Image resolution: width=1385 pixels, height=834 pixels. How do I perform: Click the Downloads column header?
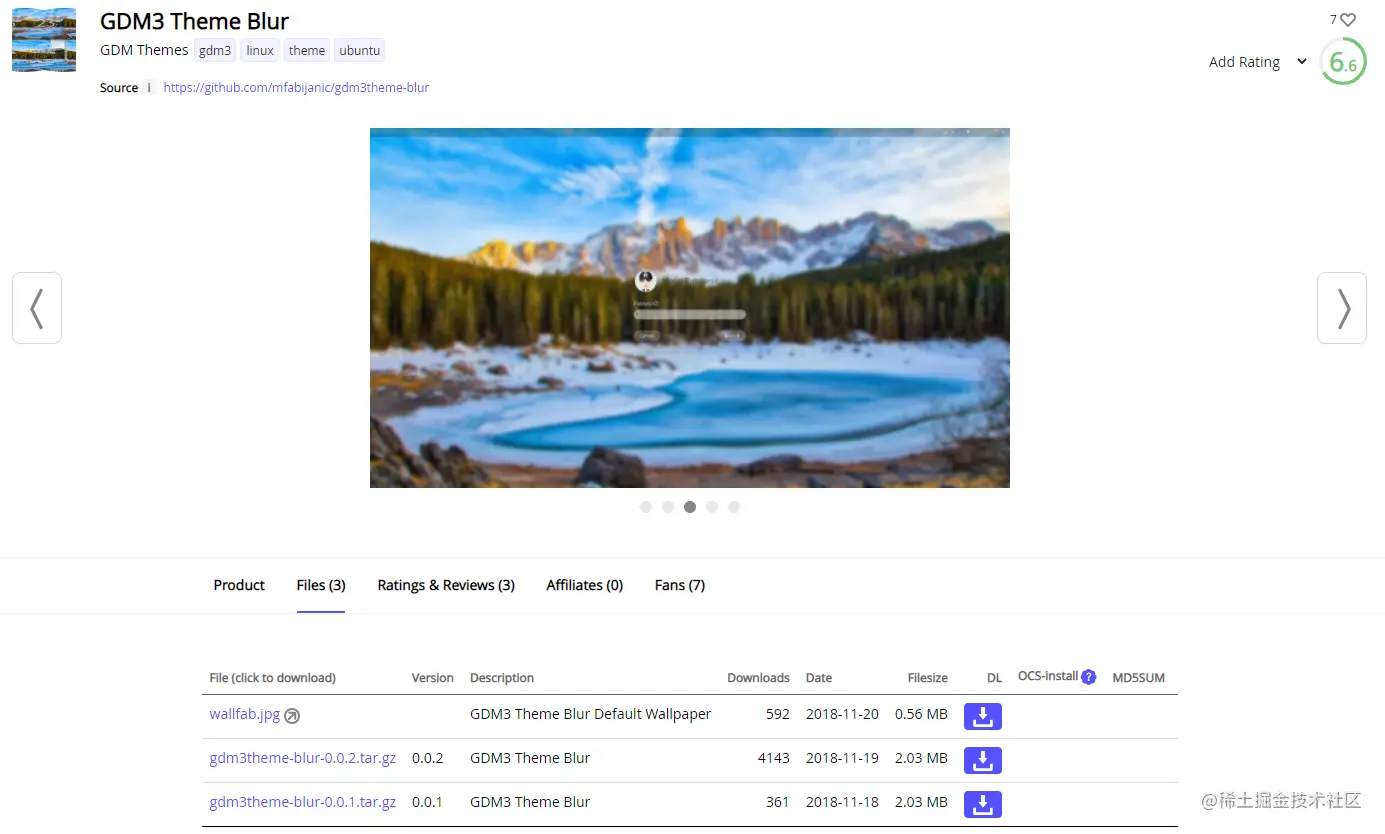(758, 678)
